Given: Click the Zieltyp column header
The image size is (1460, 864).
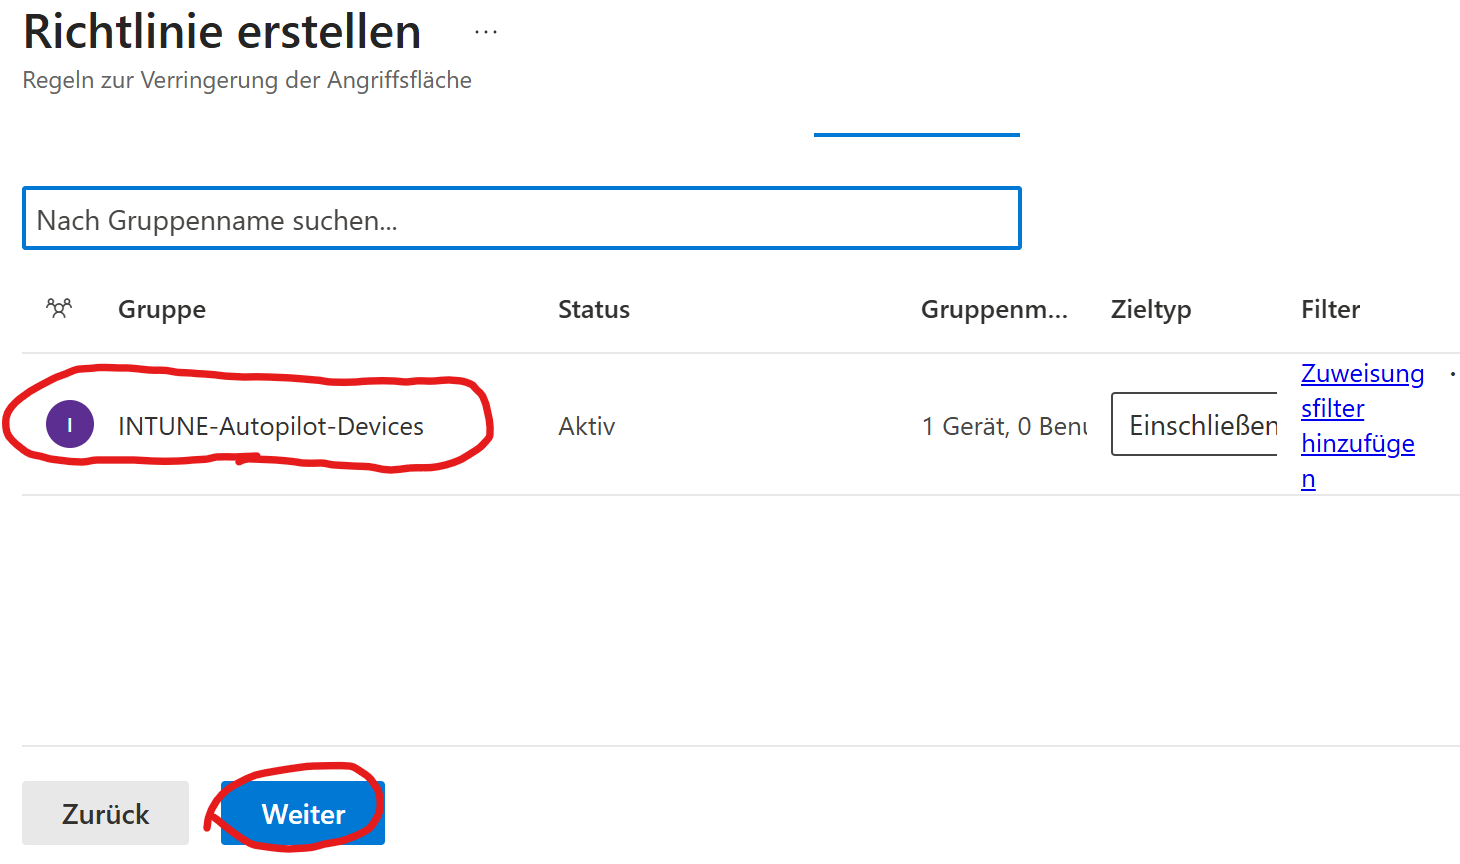Looking at the screenshot, I should (1151, 310).
